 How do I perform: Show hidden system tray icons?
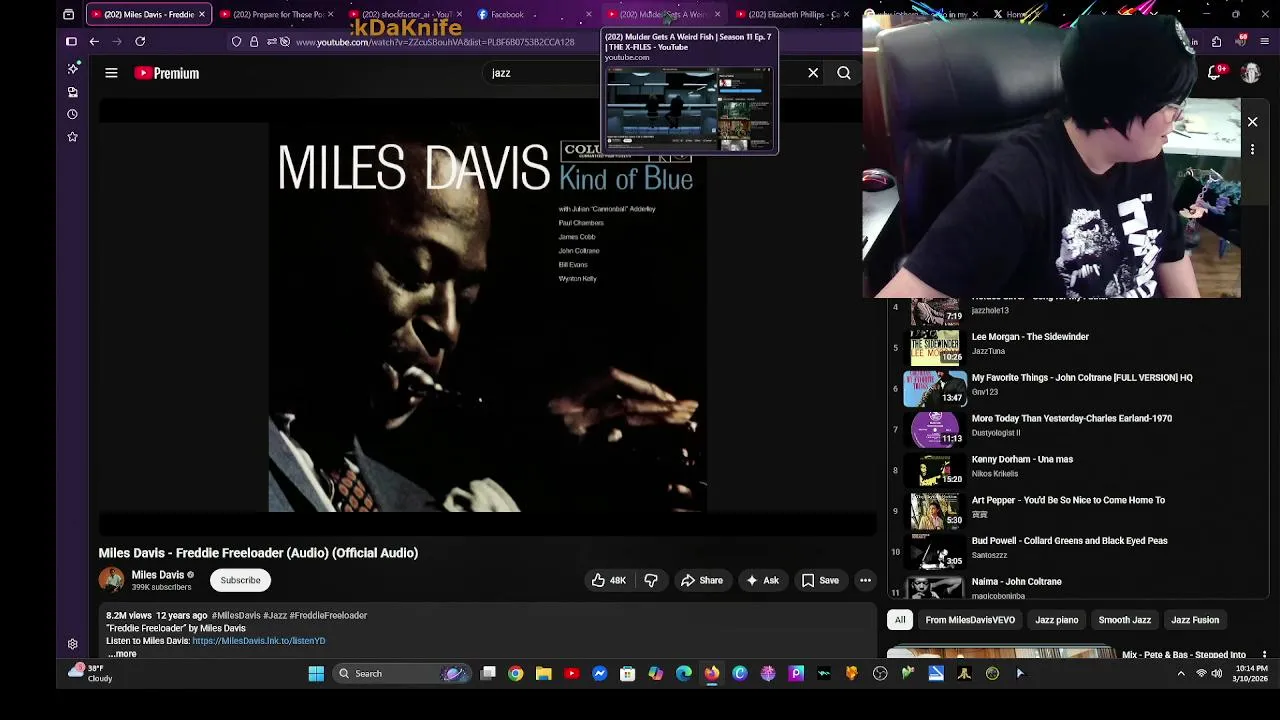point(1181,674)
